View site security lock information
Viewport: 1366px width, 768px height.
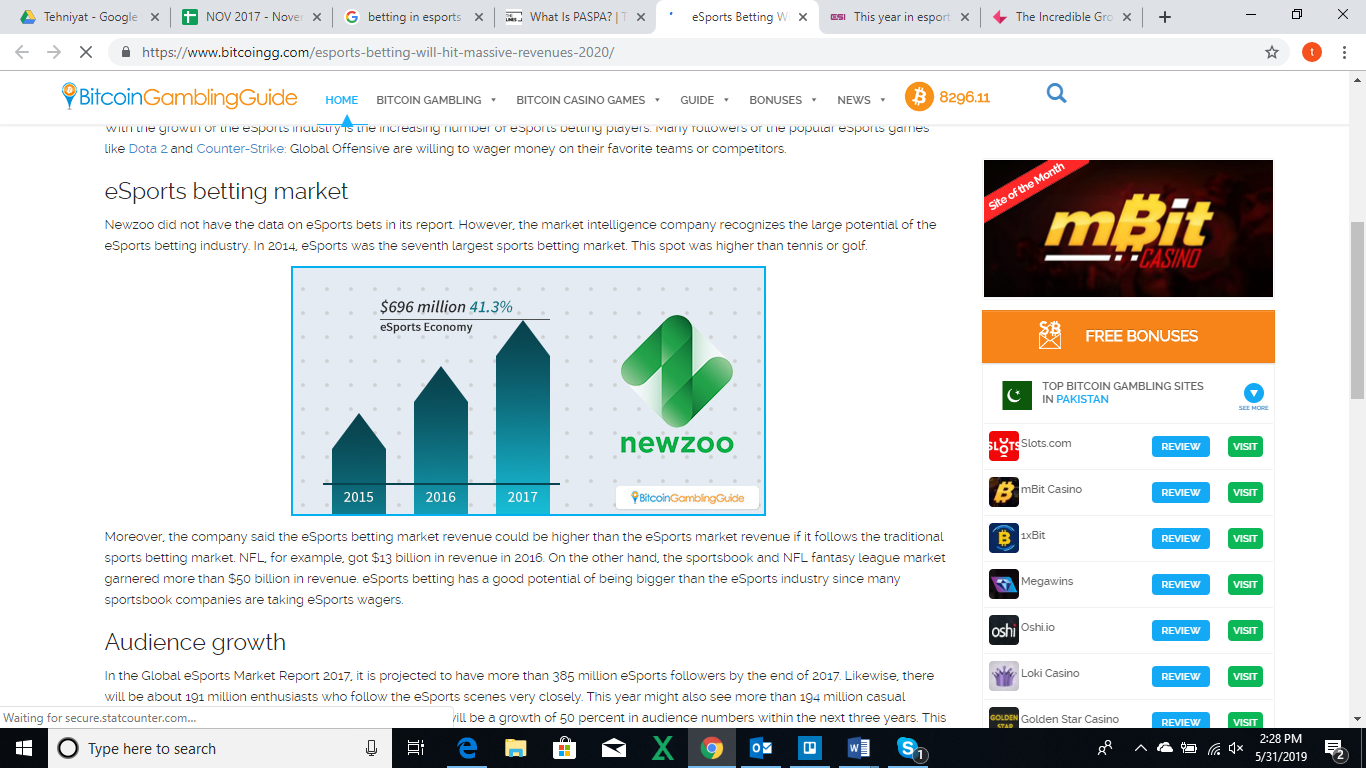click(126, 52)
